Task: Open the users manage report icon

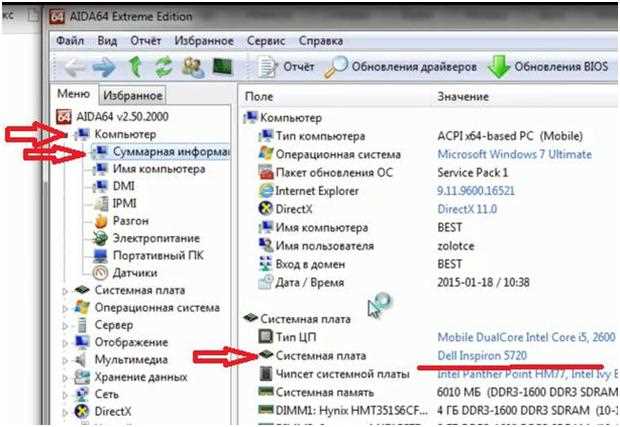Action: pos(193,67)
